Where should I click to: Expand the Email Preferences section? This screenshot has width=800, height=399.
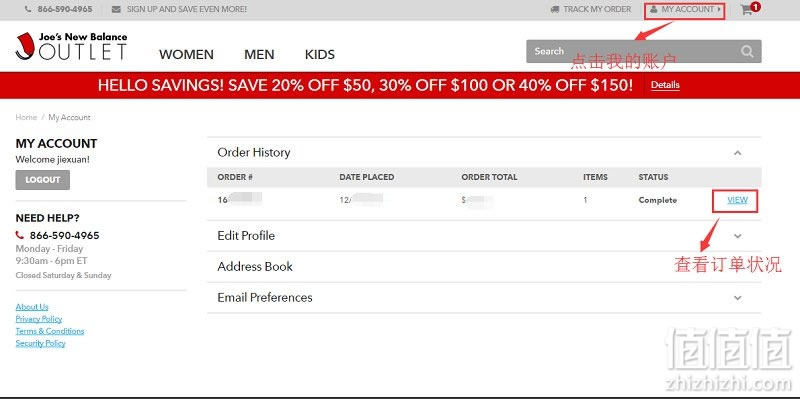coord(737,297)
